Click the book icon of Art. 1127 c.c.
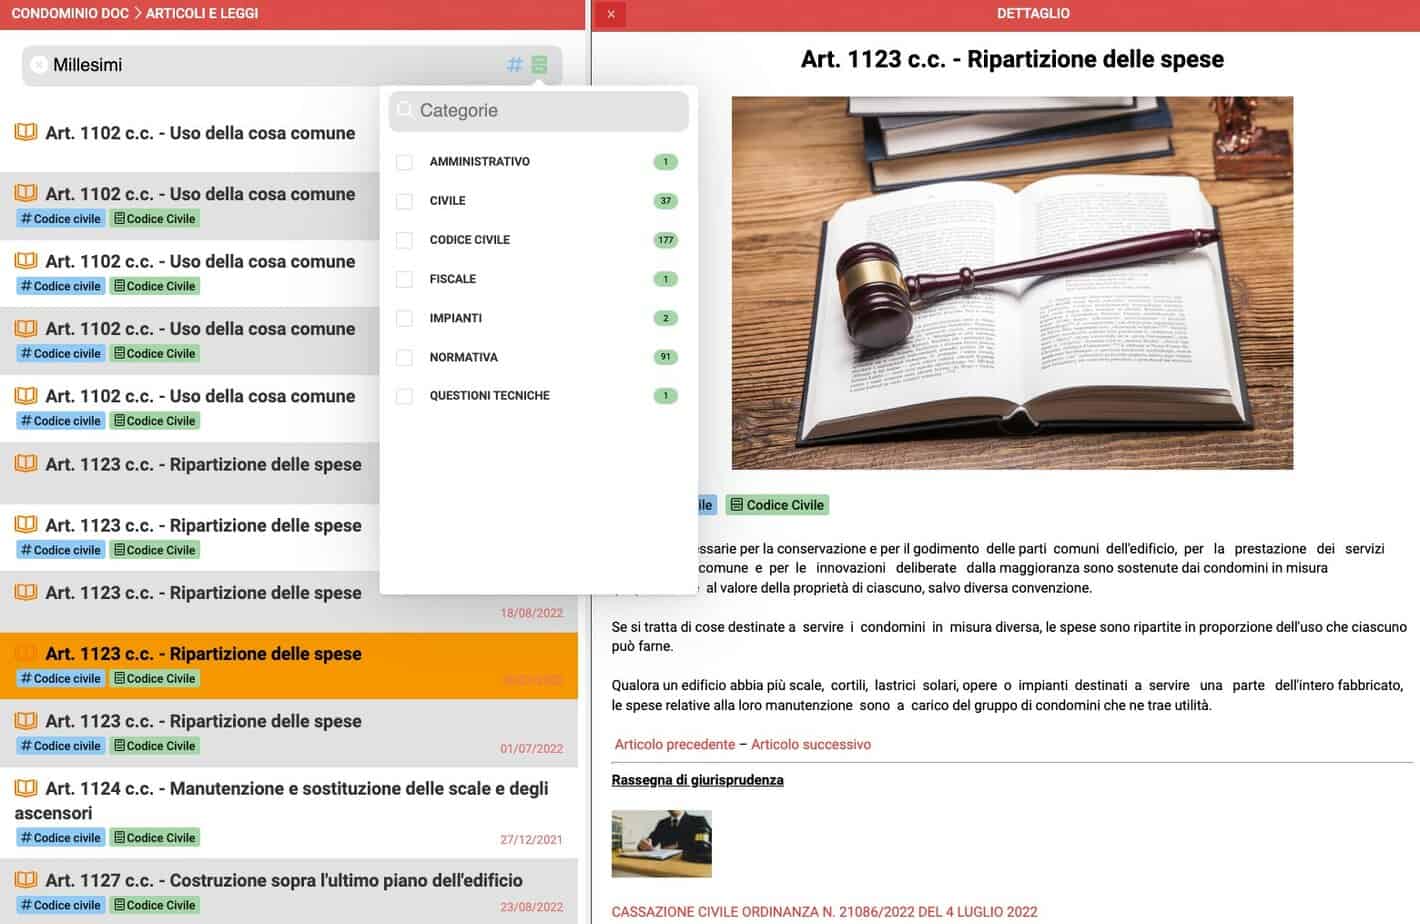Screen dimensions: 1420x924 [x=26, y=880]
